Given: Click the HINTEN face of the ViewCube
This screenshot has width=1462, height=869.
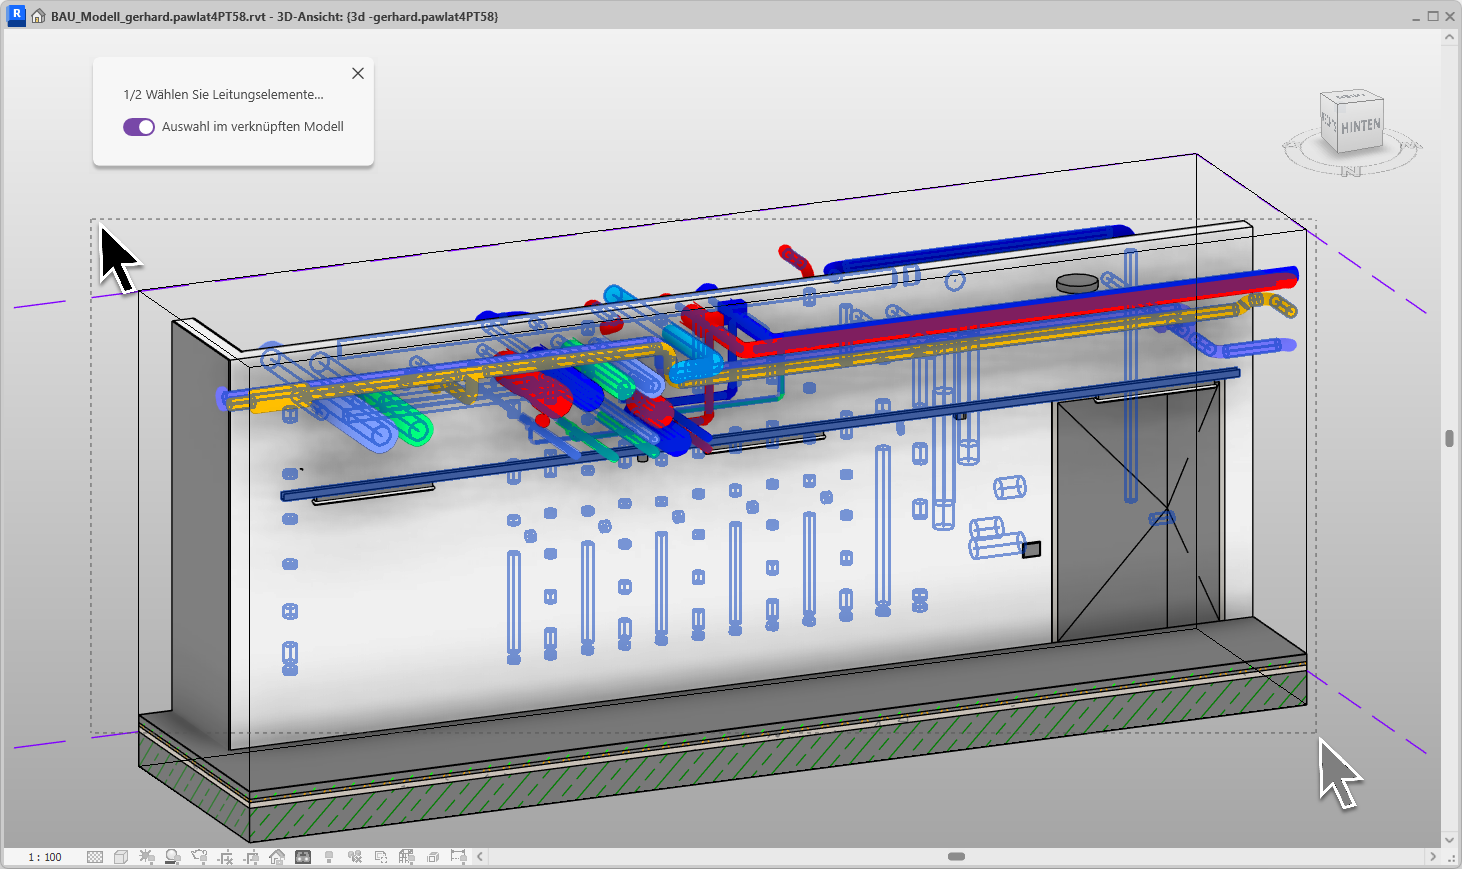Looking at the screenshot, I should click(1359, 125).
